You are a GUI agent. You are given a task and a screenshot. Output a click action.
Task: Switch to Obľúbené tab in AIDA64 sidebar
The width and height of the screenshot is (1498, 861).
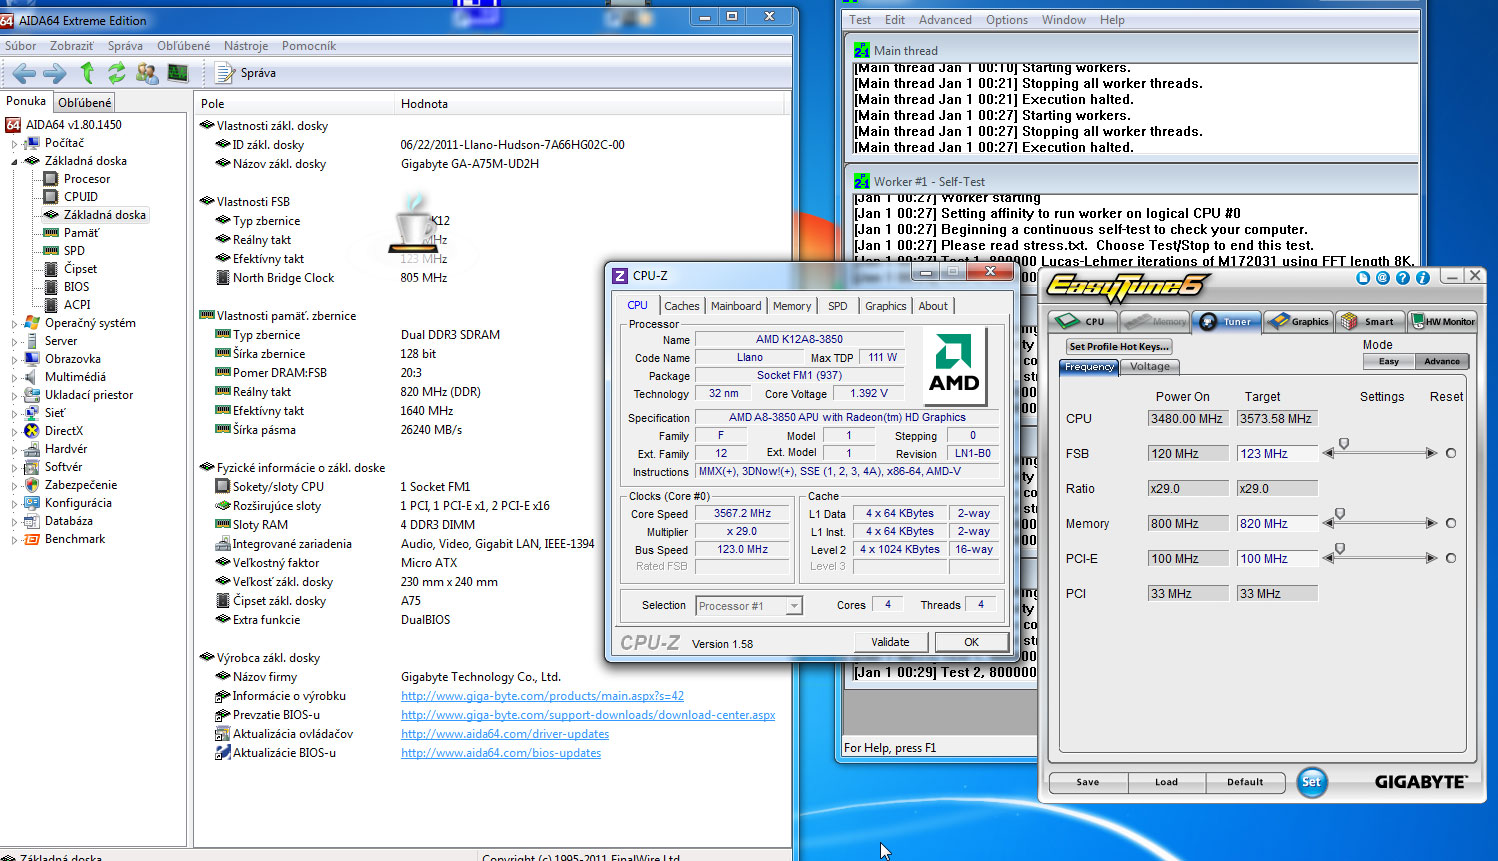(x=85, y=102)
